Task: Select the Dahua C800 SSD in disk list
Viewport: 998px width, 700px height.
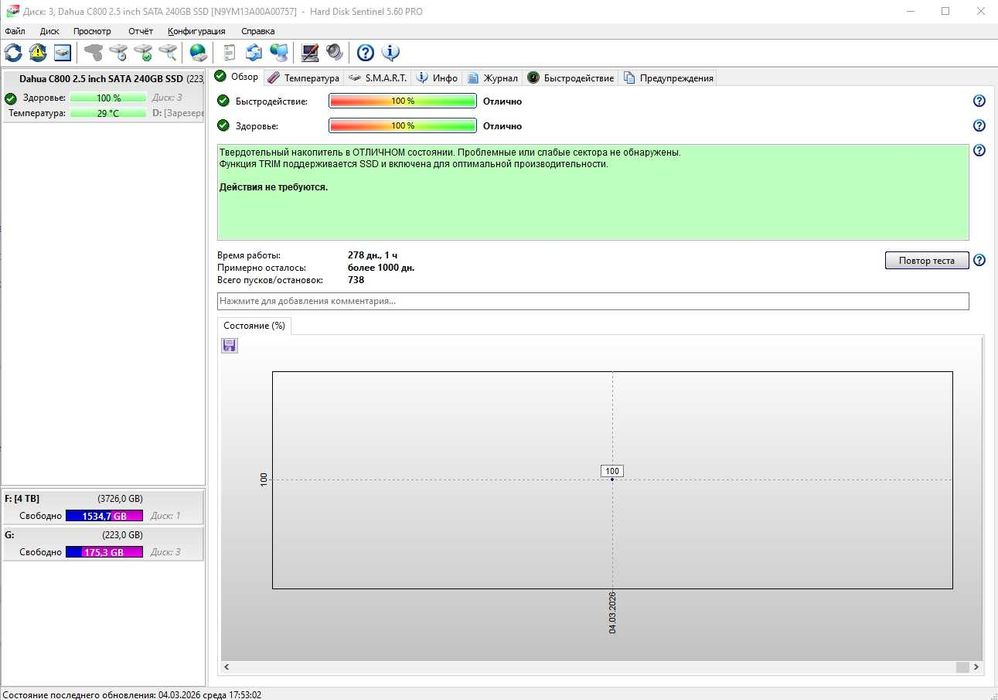Action: point(101,79)
